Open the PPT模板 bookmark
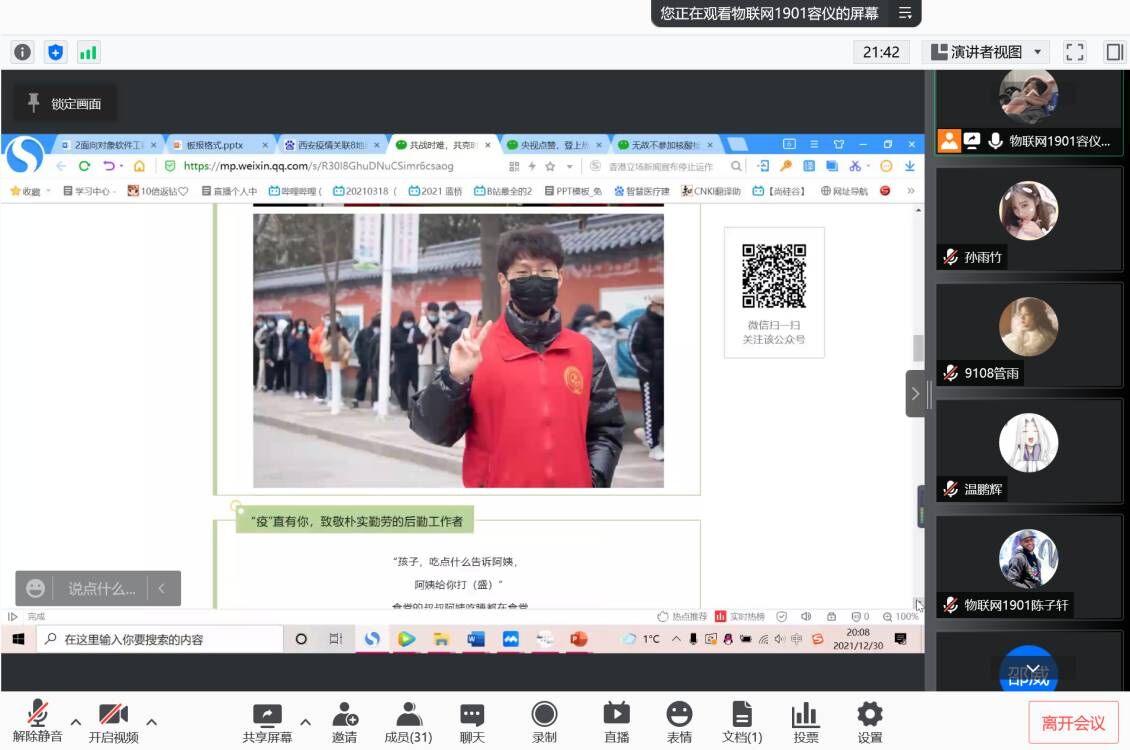Screen dimensions: 1130x750 pos(573,191)
